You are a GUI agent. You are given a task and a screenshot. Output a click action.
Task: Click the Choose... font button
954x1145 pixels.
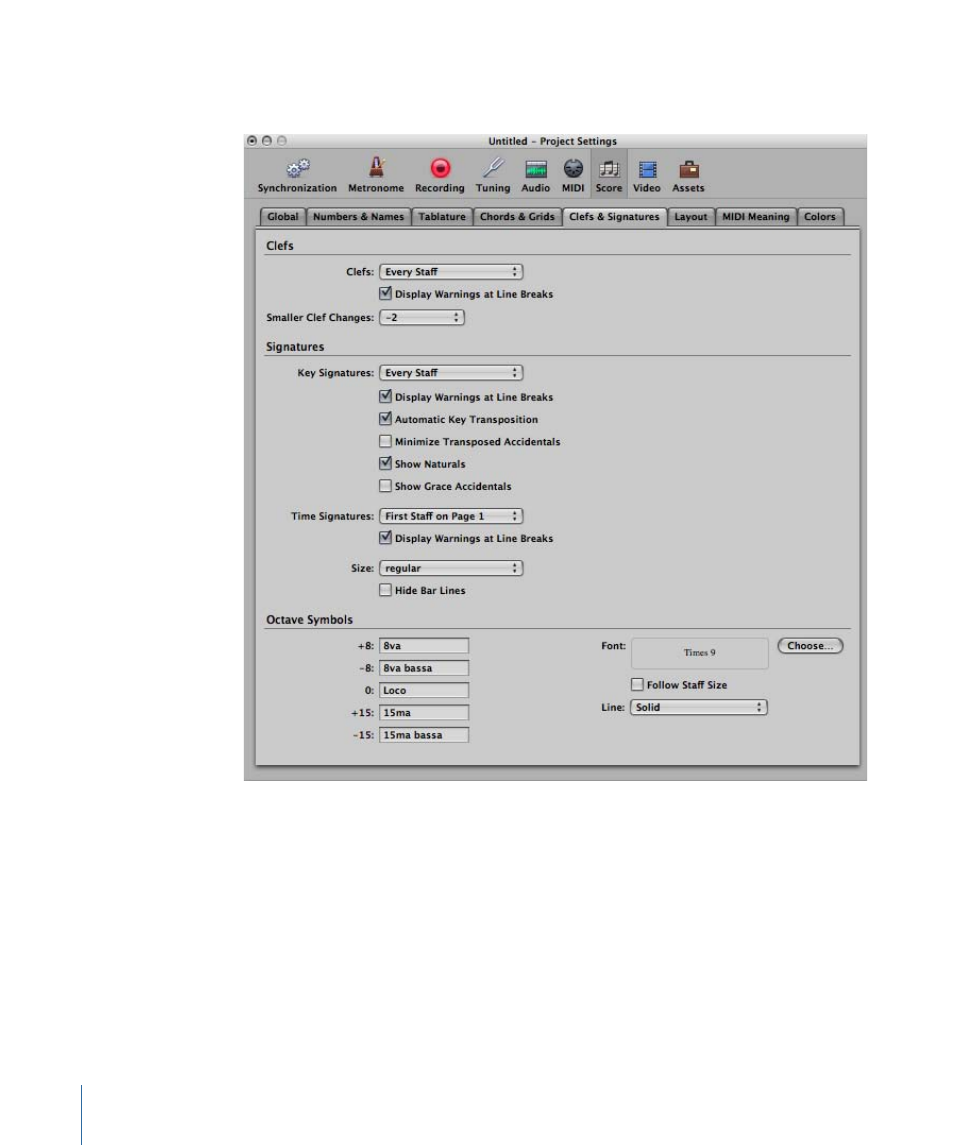point(810,646)
